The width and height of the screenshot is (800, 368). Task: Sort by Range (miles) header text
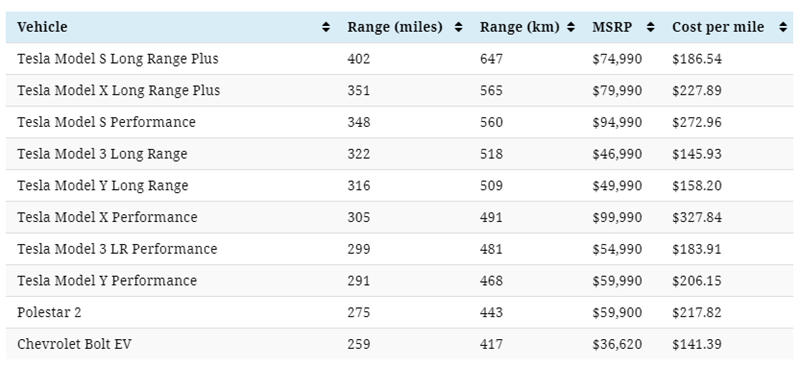[395, 27]
